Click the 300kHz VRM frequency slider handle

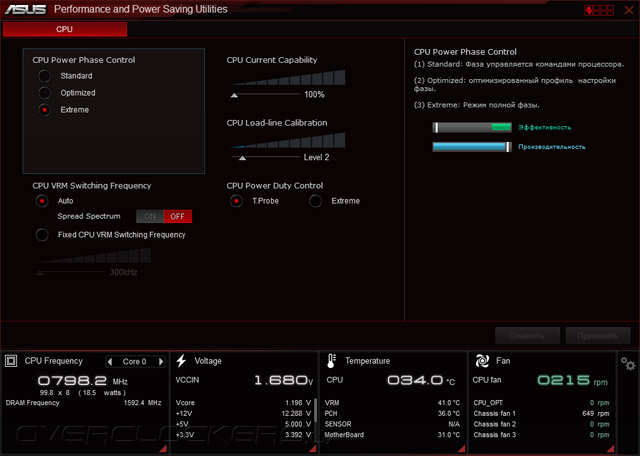(40, 273)
